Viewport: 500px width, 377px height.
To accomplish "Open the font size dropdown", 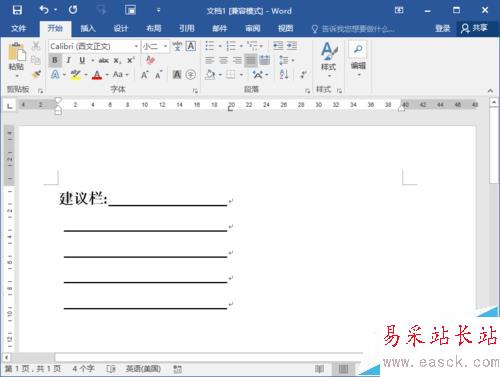I will click(165, 46).
